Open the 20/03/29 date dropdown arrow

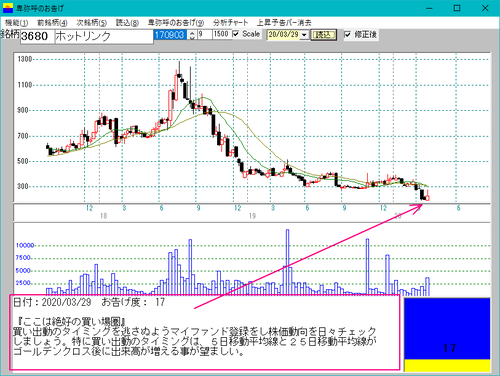(x=304, y=35)
